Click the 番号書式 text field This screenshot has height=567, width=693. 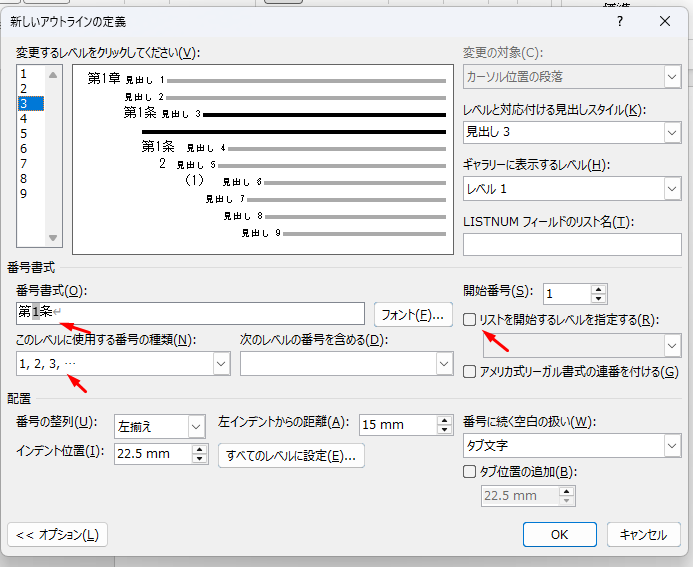point(190,314)
